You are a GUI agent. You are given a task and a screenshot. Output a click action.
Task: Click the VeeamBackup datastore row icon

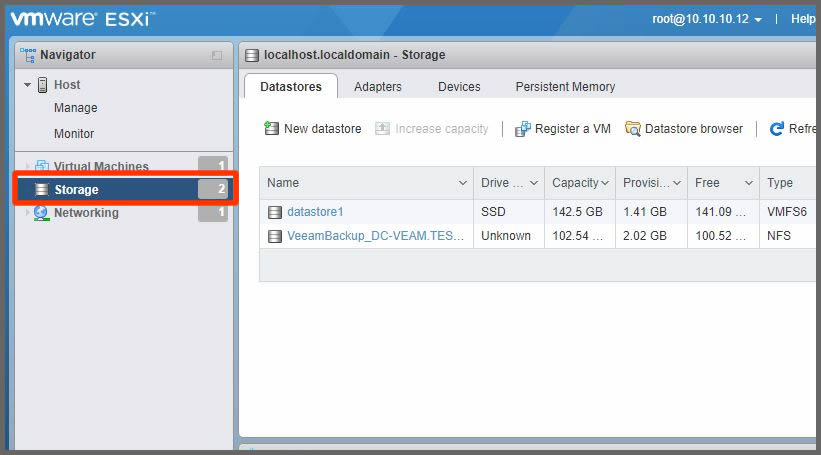[x=275, y=236]
